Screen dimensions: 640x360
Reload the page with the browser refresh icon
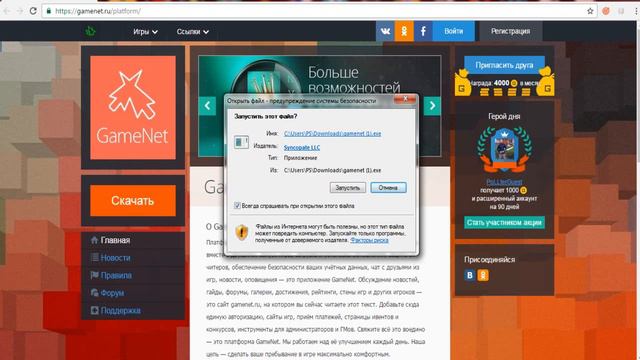click(x=33, y=11)
